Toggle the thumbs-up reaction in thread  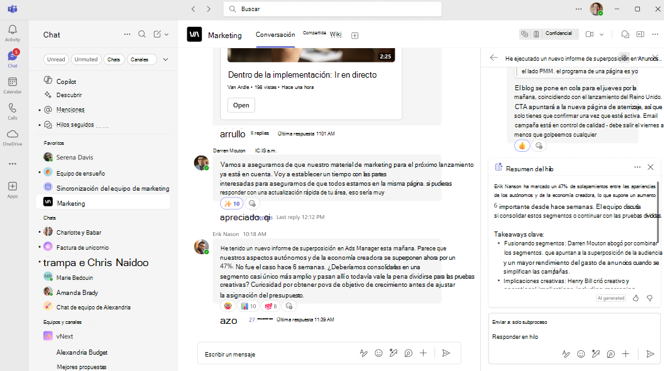click(x=522, y=146)
